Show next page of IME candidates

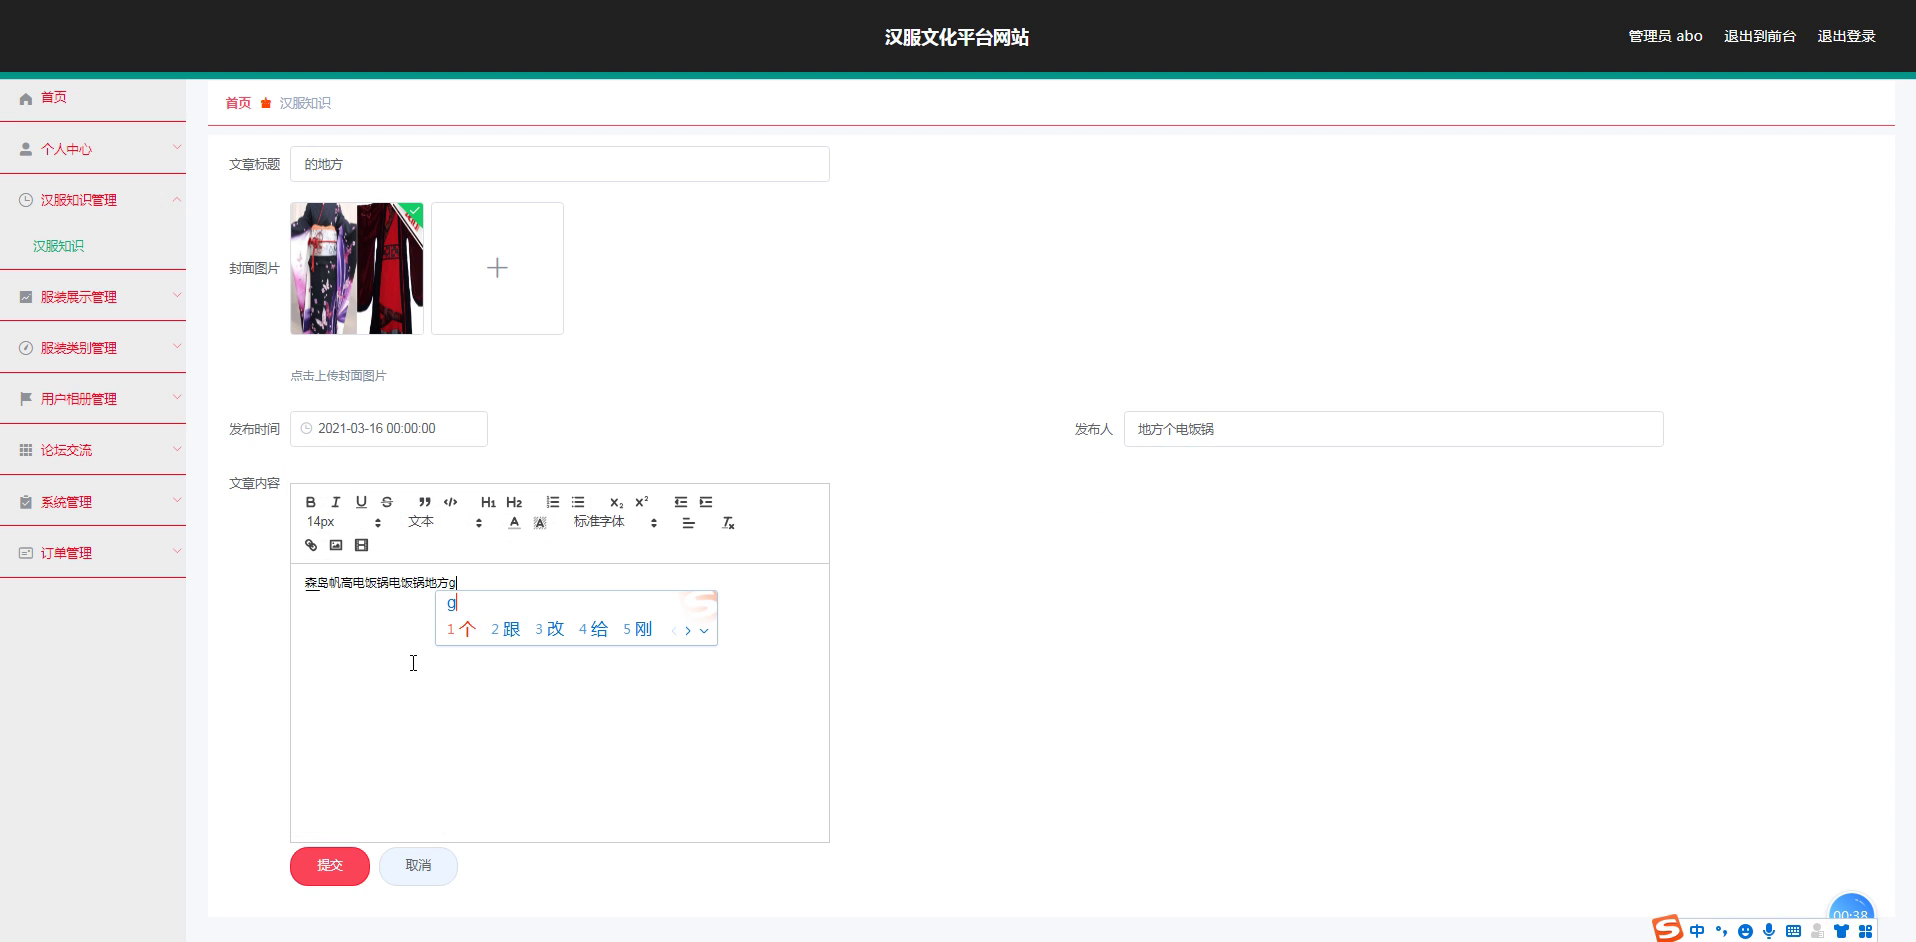(688, 630)
